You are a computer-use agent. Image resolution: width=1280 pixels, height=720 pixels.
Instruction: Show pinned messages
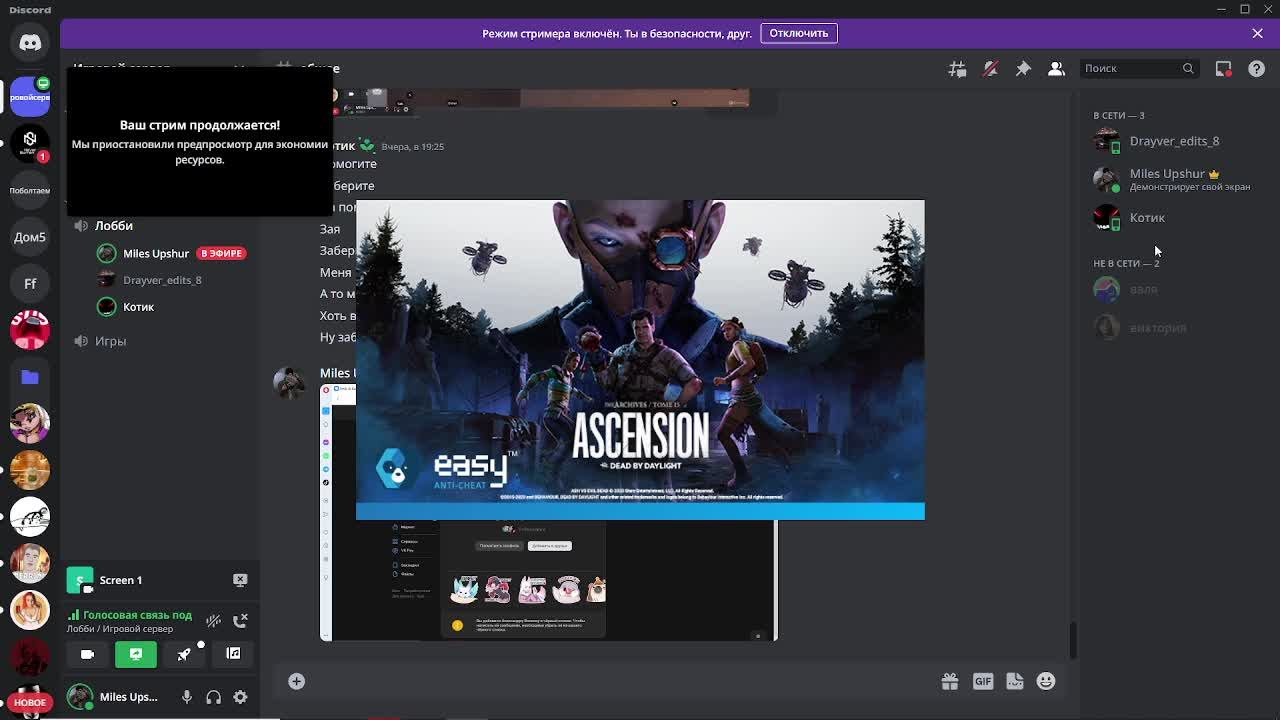pos(1023,68)
